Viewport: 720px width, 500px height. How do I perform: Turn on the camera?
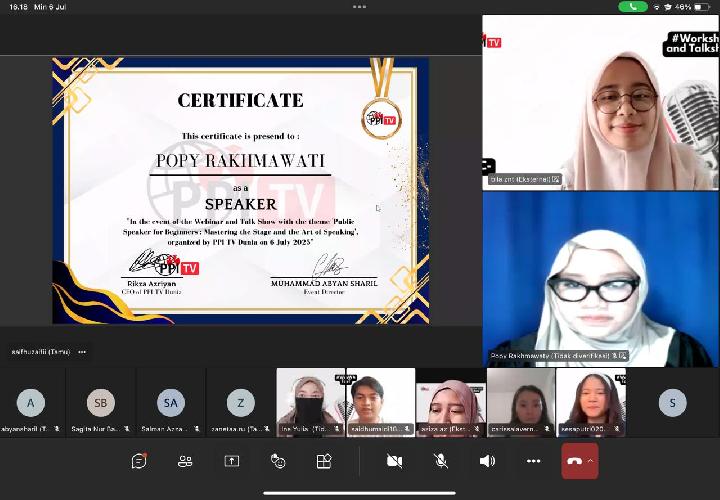click(x=394, y=461)
